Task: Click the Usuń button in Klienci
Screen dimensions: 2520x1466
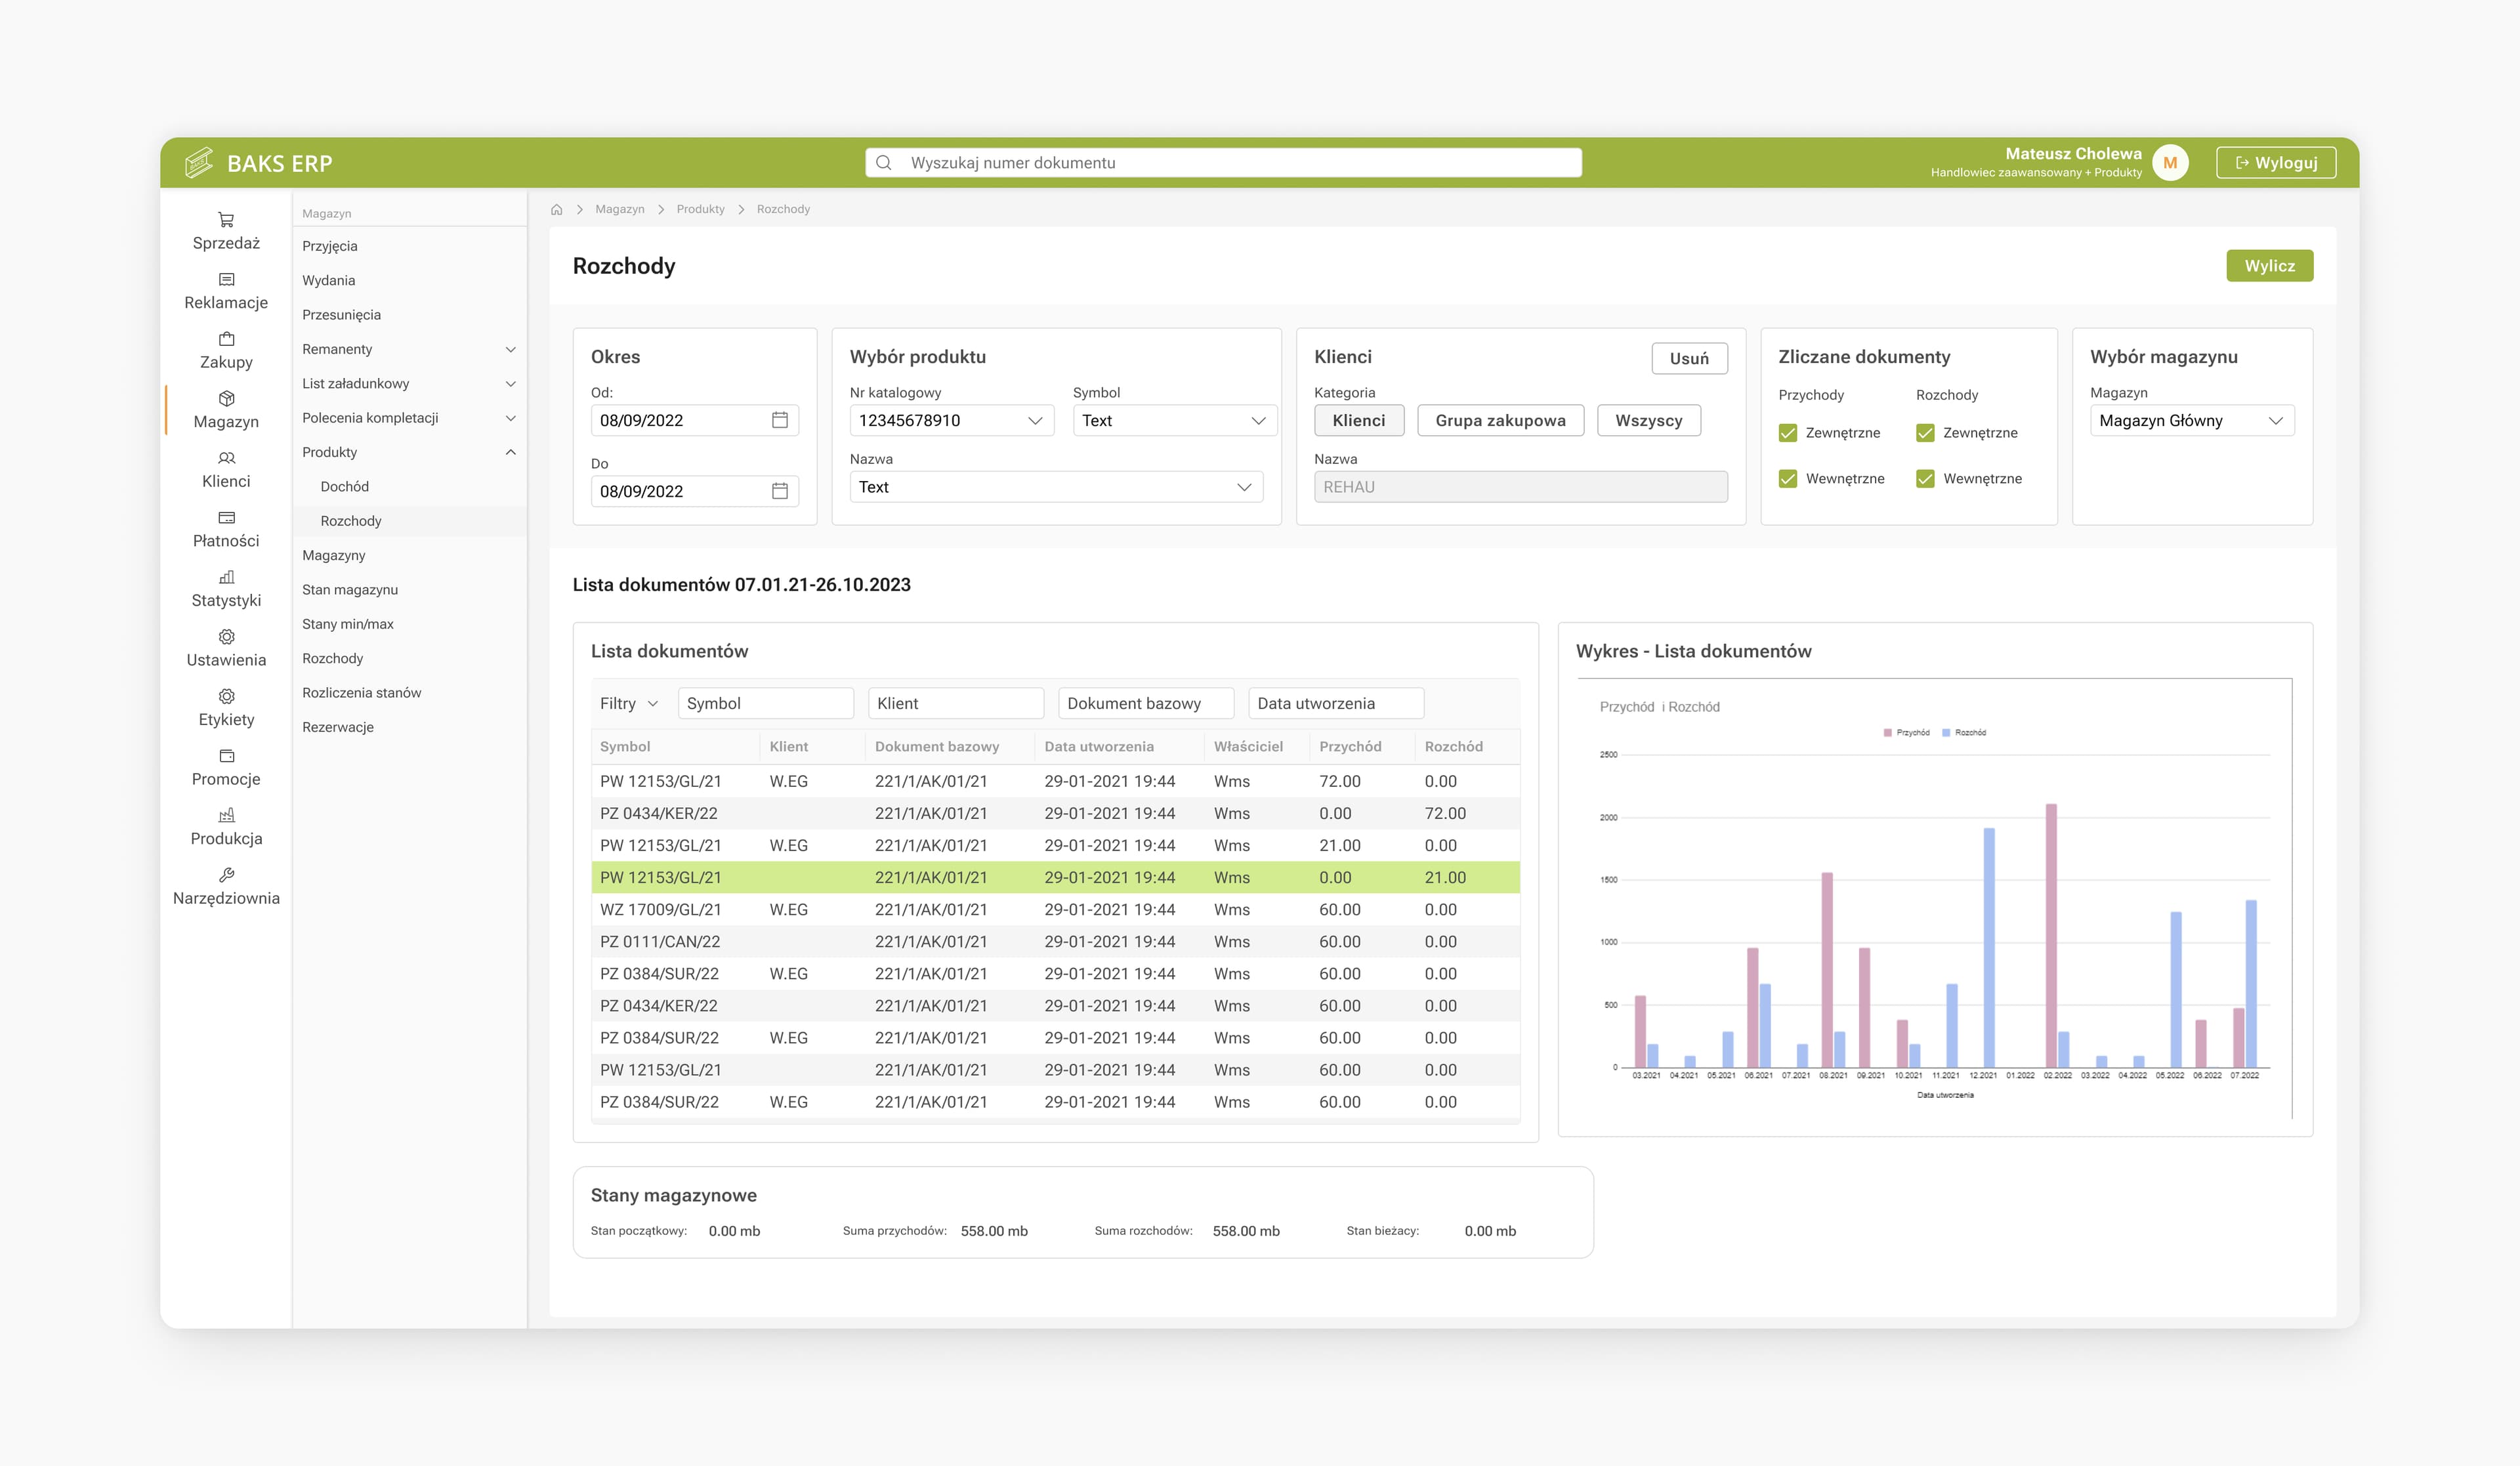Action: [x=1689, y=358]
